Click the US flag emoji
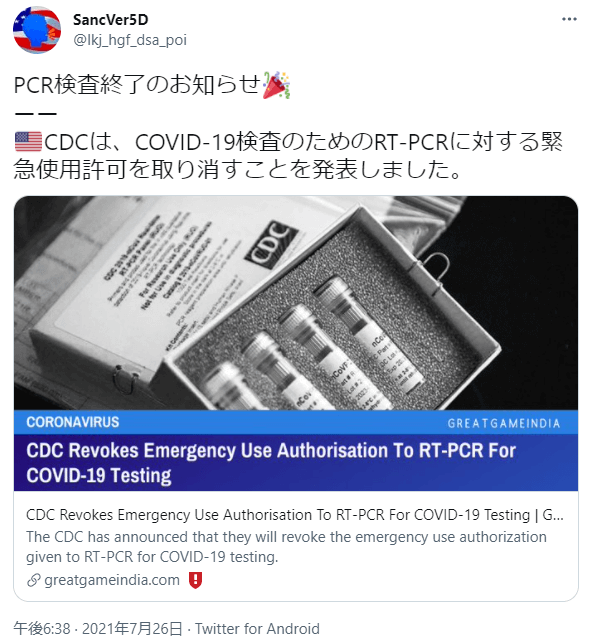The height and width of the screenshot is (644, 591). point(28,142)
